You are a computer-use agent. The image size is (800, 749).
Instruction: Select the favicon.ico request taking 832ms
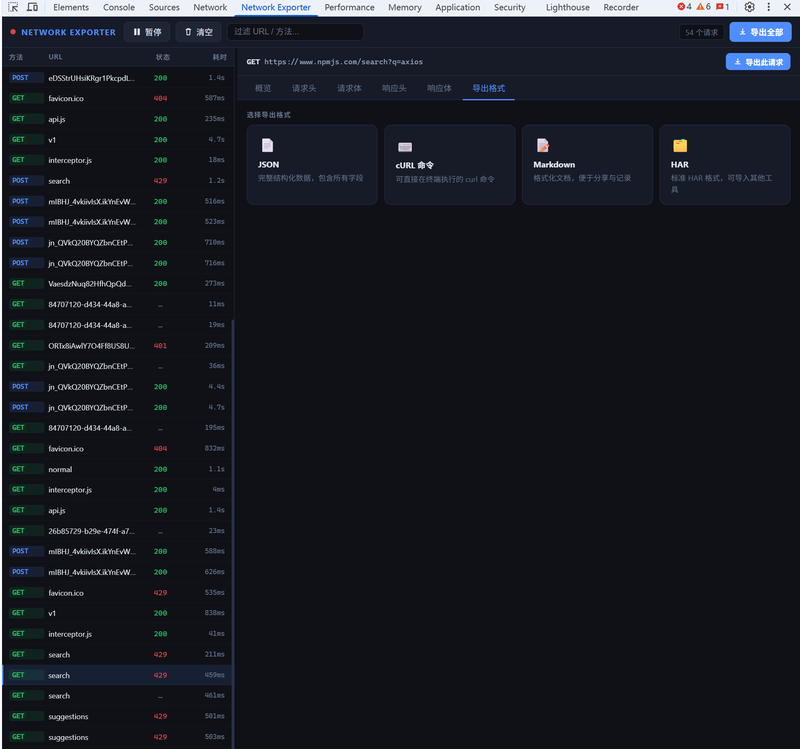(117, 448)
